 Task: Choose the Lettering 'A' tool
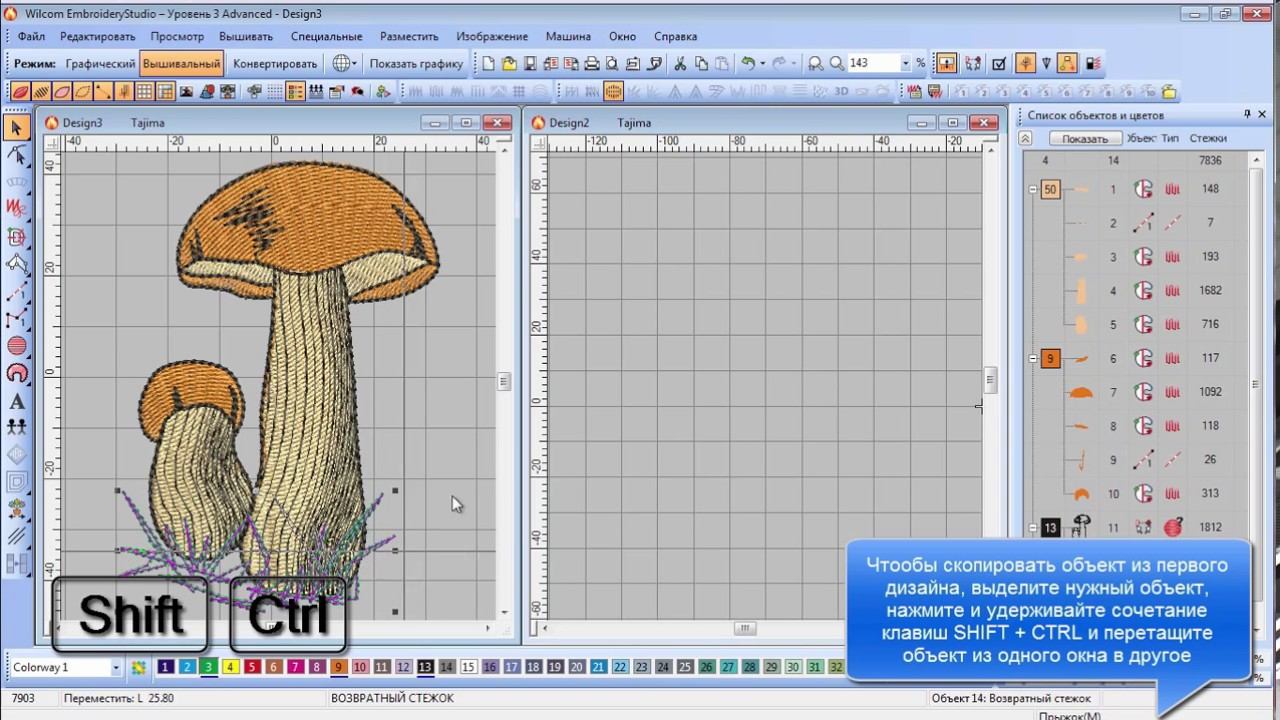click(16, 402)
